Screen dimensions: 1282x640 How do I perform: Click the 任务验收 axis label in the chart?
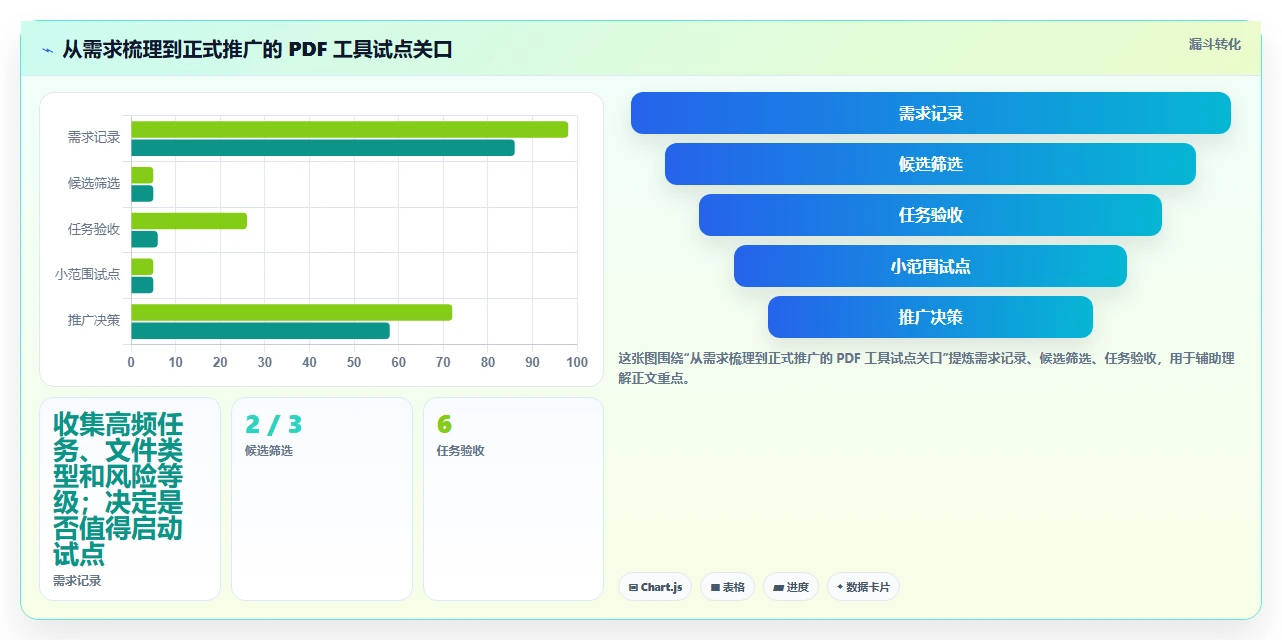coord(94,229)
